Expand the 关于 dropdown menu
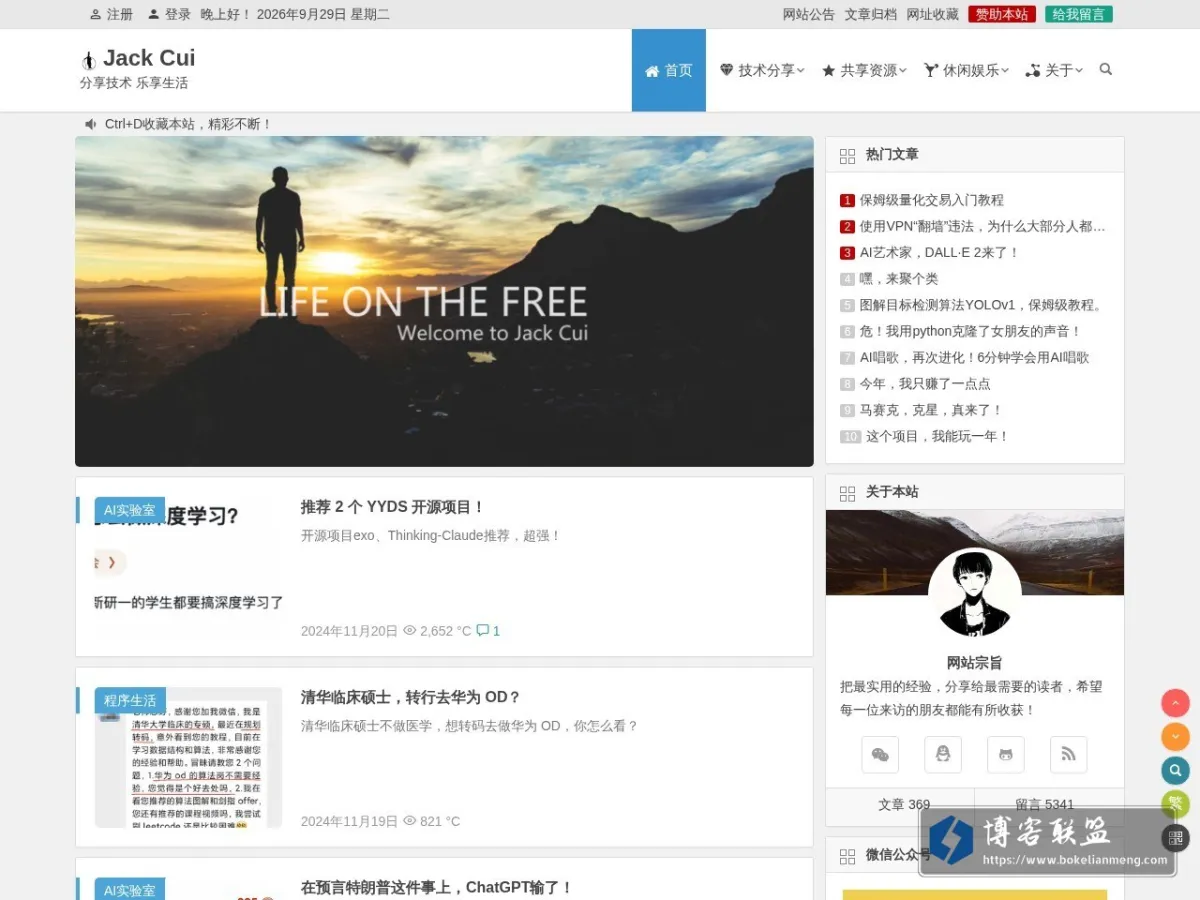1200x900 pixels. 1054,70
